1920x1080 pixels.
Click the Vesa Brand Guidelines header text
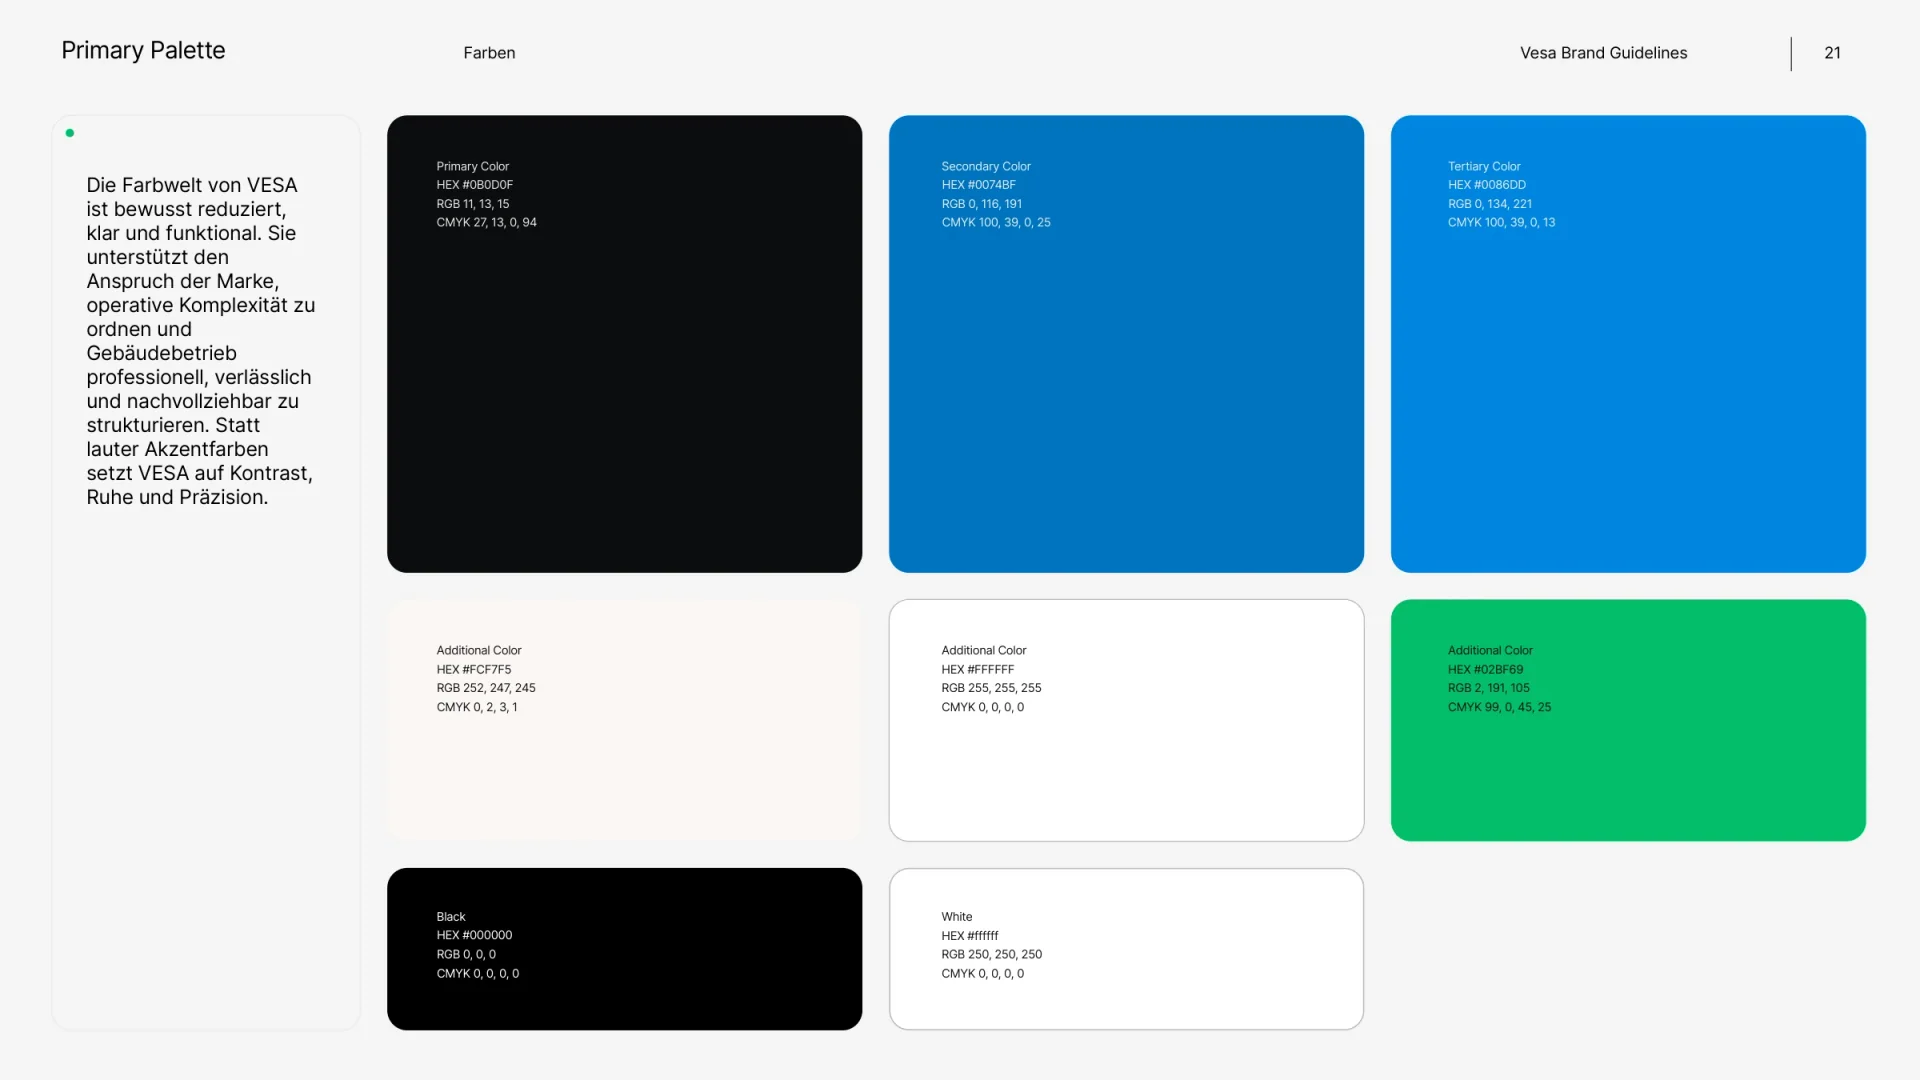1603,53
